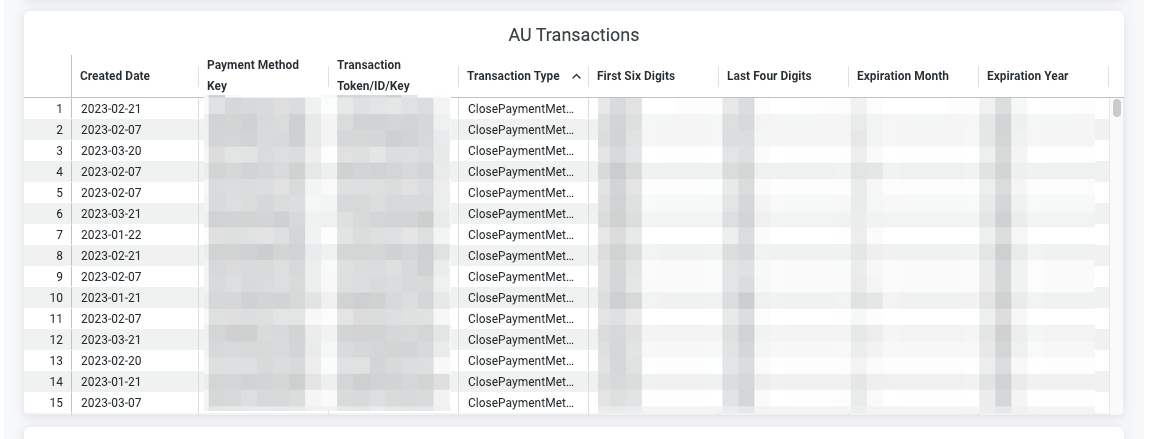The height and width of the screenshot is (439, 1156).
Task: Click the Expiration Month column header
Action: pos(902,76)
